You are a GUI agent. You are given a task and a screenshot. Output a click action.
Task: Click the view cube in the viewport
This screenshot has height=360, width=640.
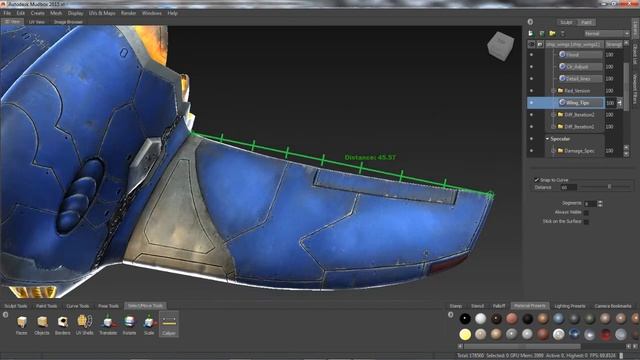[501, 46]
